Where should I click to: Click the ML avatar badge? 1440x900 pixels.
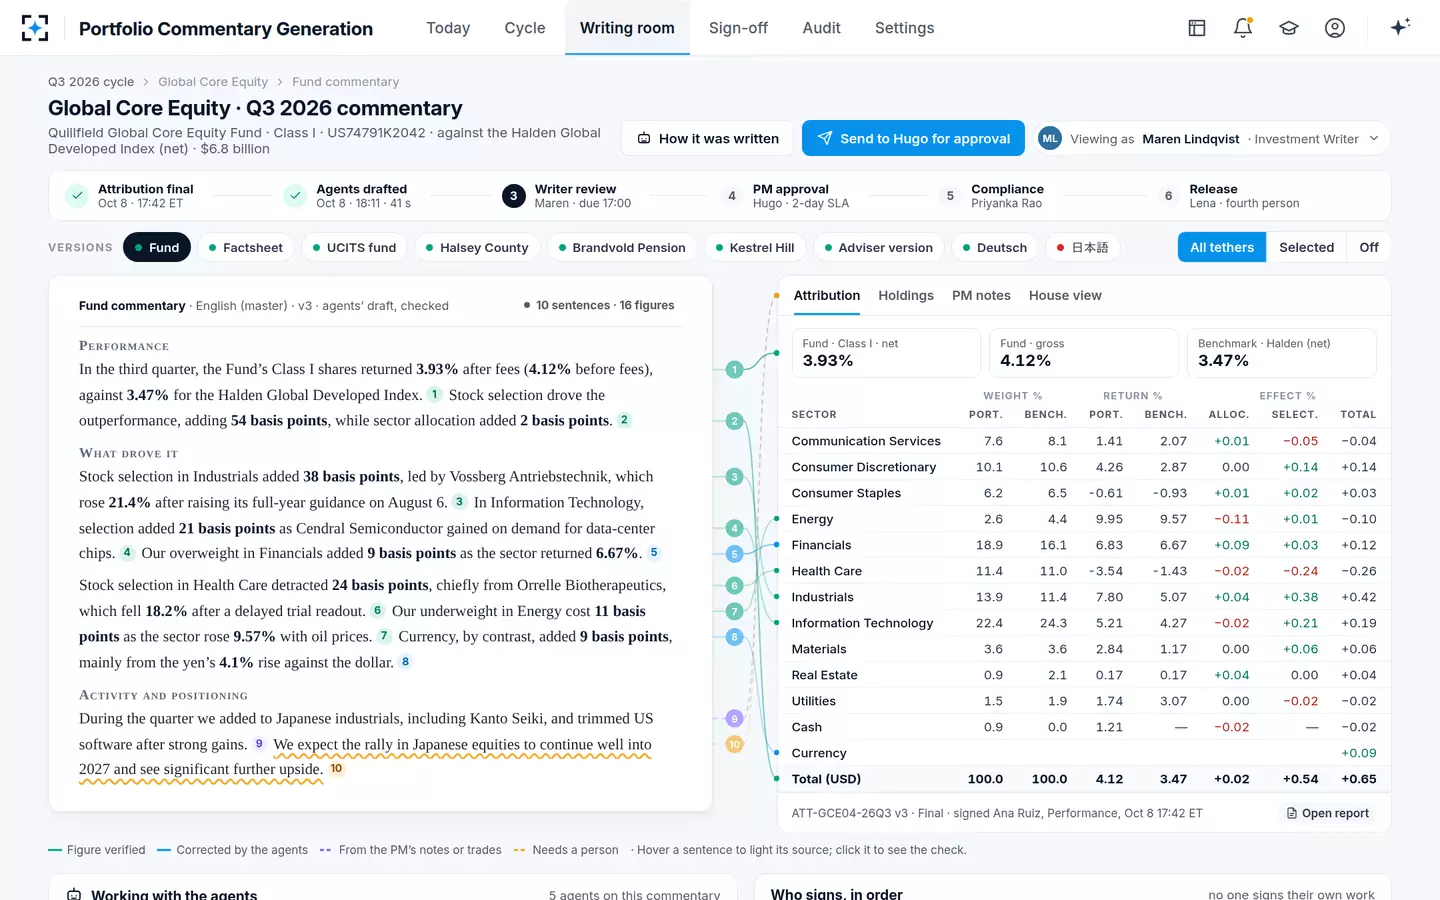tap(1049, 139)
